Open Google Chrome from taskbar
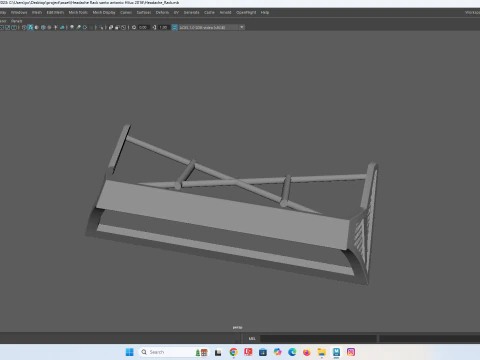 pyautogui.click(x=233, y=352)
